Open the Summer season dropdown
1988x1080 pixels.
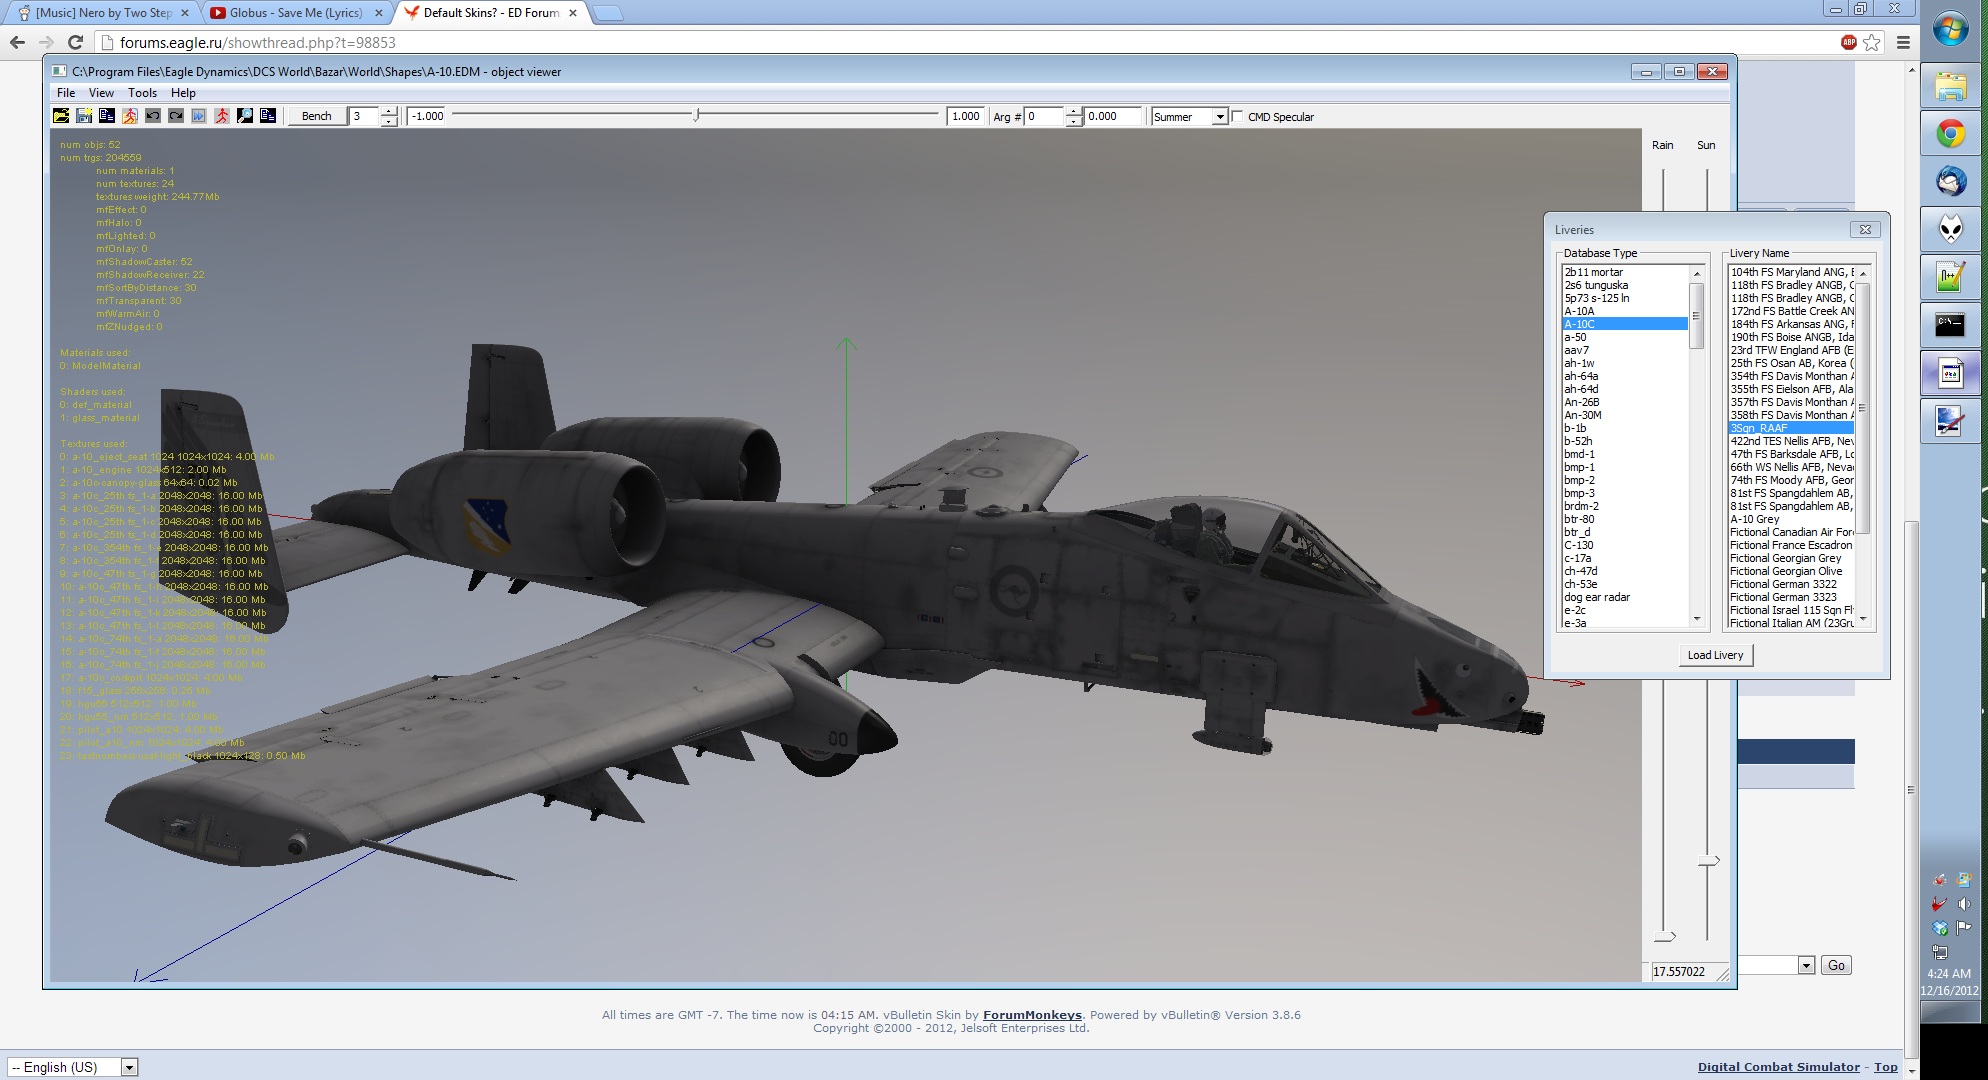pos(1219,117)
